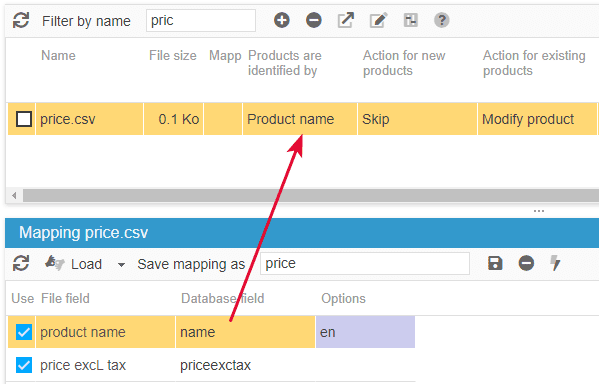Click the edit pencil icon in top toolbar
The width and height of the screenshot is (599, 384).
point(378,20)
